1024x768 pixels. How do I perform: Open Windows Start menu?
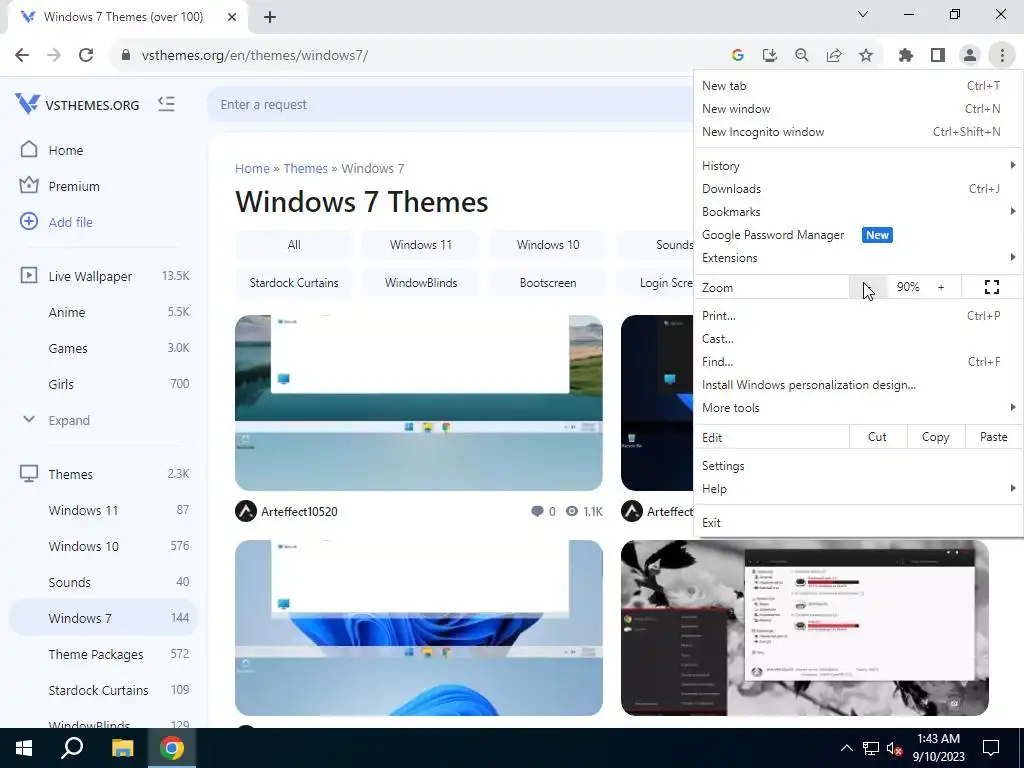(x=24, y=748)
